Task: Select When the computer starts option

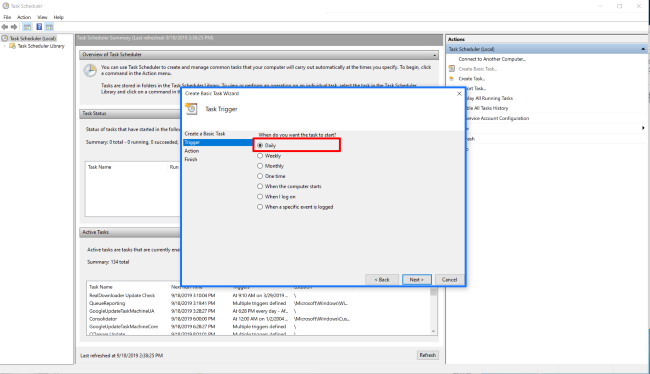Action: [x=260, y=187]
